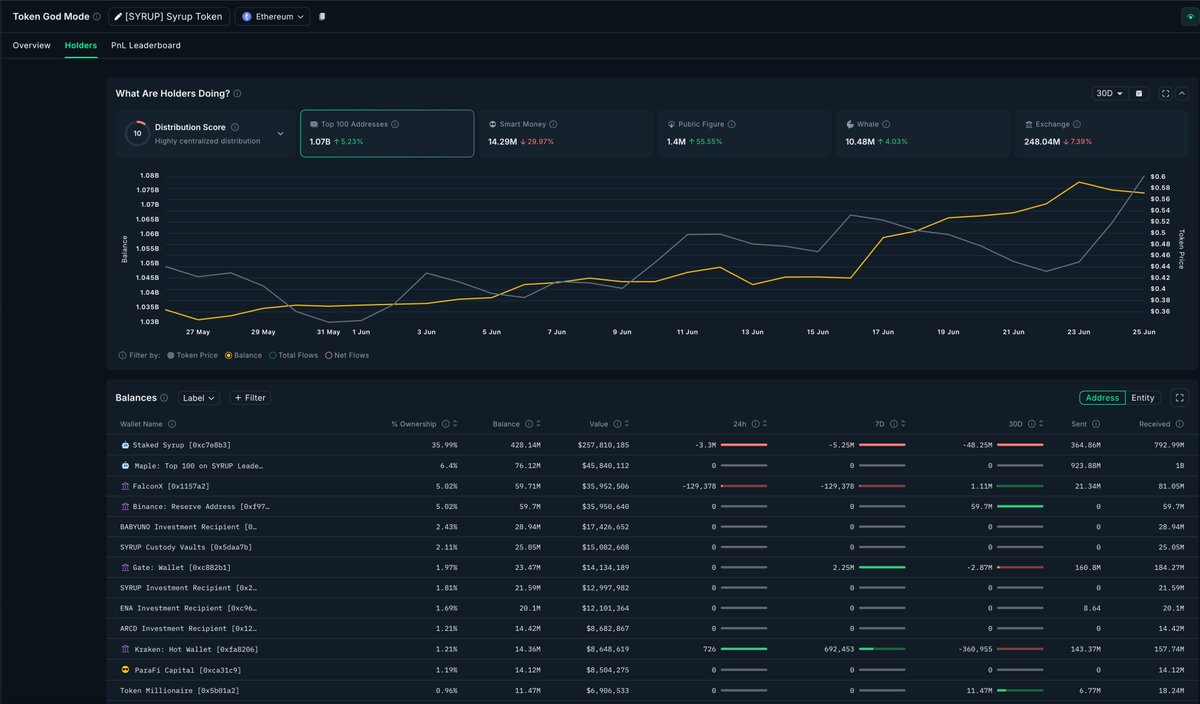
Task: Select the Public Figure card
Action: [743, 133]
